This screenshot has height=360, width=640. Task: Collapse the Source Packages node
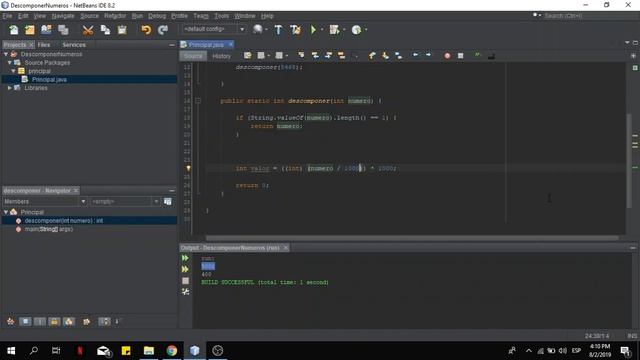click(x=9, y=62)
